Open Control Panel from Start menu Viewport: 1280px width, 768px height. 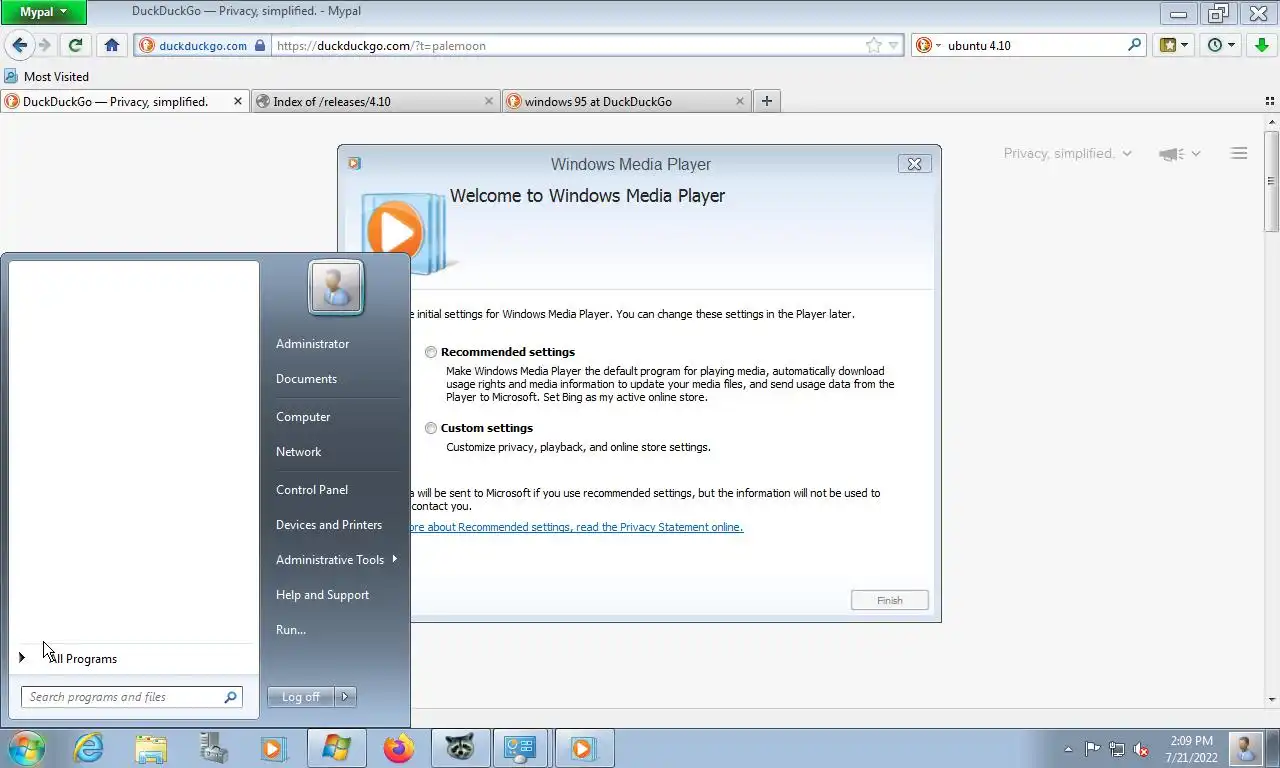click(x=312, y=490)
